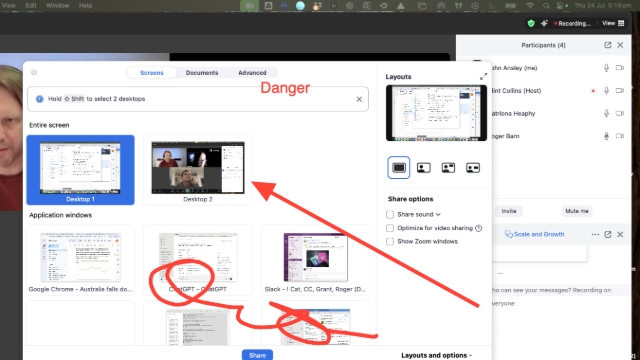Collapse Layouts and options
The height and width of the screenshot is (360, 640).
(436, 356)
